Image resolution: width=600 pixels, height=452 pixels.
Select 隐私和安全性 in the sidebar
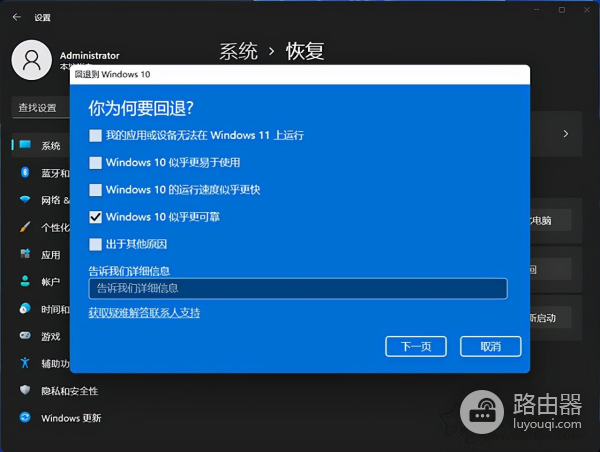[70, 391]
